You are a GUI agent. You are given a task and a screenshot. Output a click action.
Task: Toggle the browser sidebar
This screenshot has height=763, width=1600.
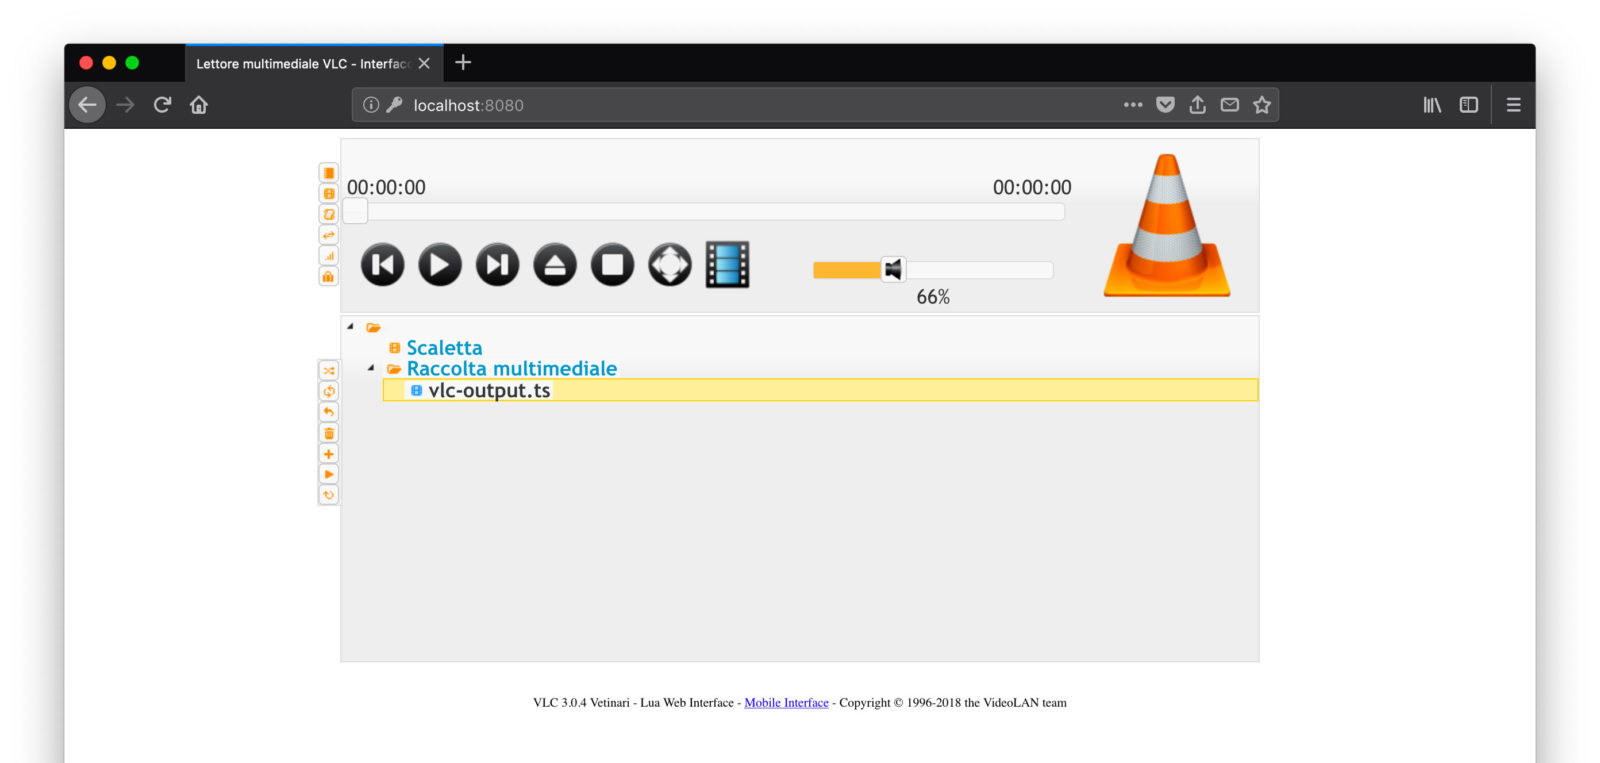coord(1469,105)
